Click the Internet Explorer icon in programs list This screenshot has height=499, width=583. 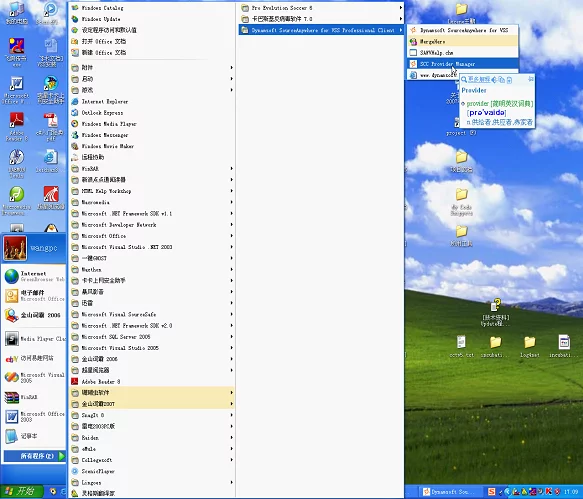coord(75,101)
